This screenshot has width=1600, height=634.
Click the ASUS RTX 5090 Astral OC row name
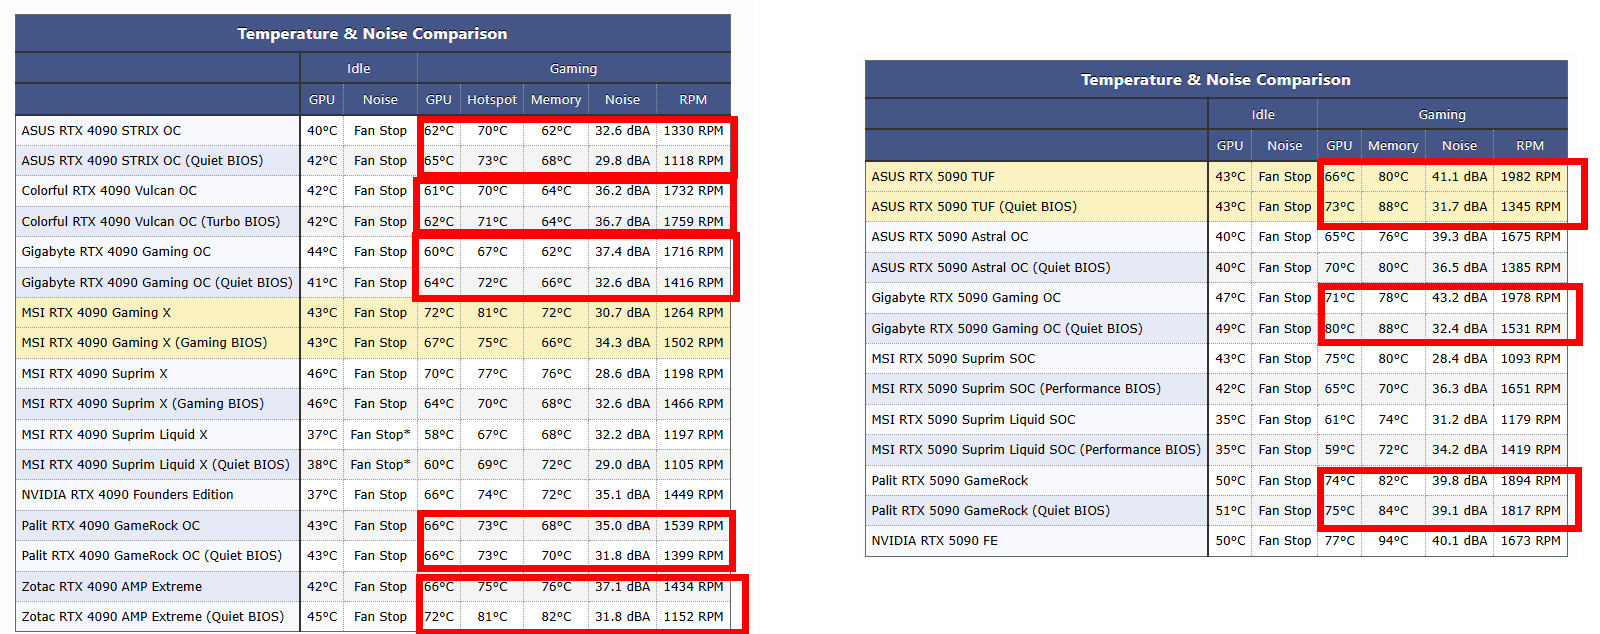949,236
